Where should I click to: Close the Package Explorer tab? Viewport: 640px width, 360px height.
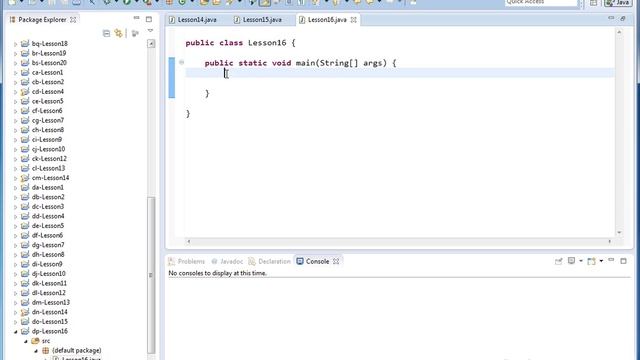73,20
